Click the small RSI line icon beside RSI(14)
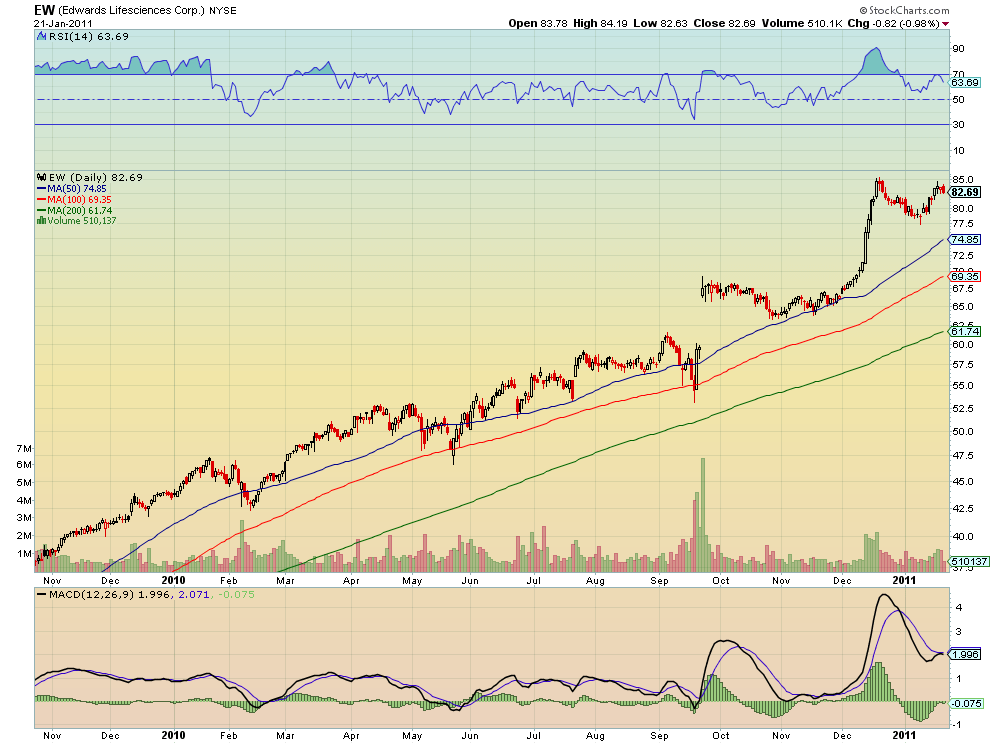Screen dimensions: 990x744 pyautogui.click(x=41, y=37)
